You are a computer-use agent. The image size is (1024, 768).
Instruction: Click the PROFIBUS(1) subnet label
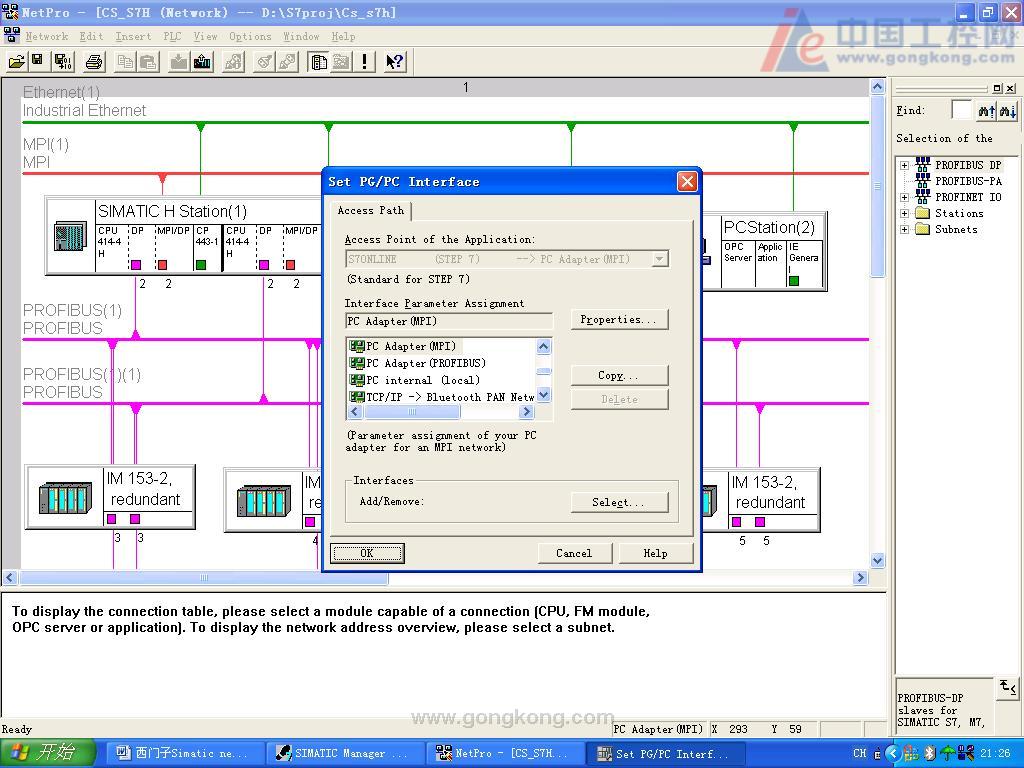pyautogui.click(x=72, y=319)
